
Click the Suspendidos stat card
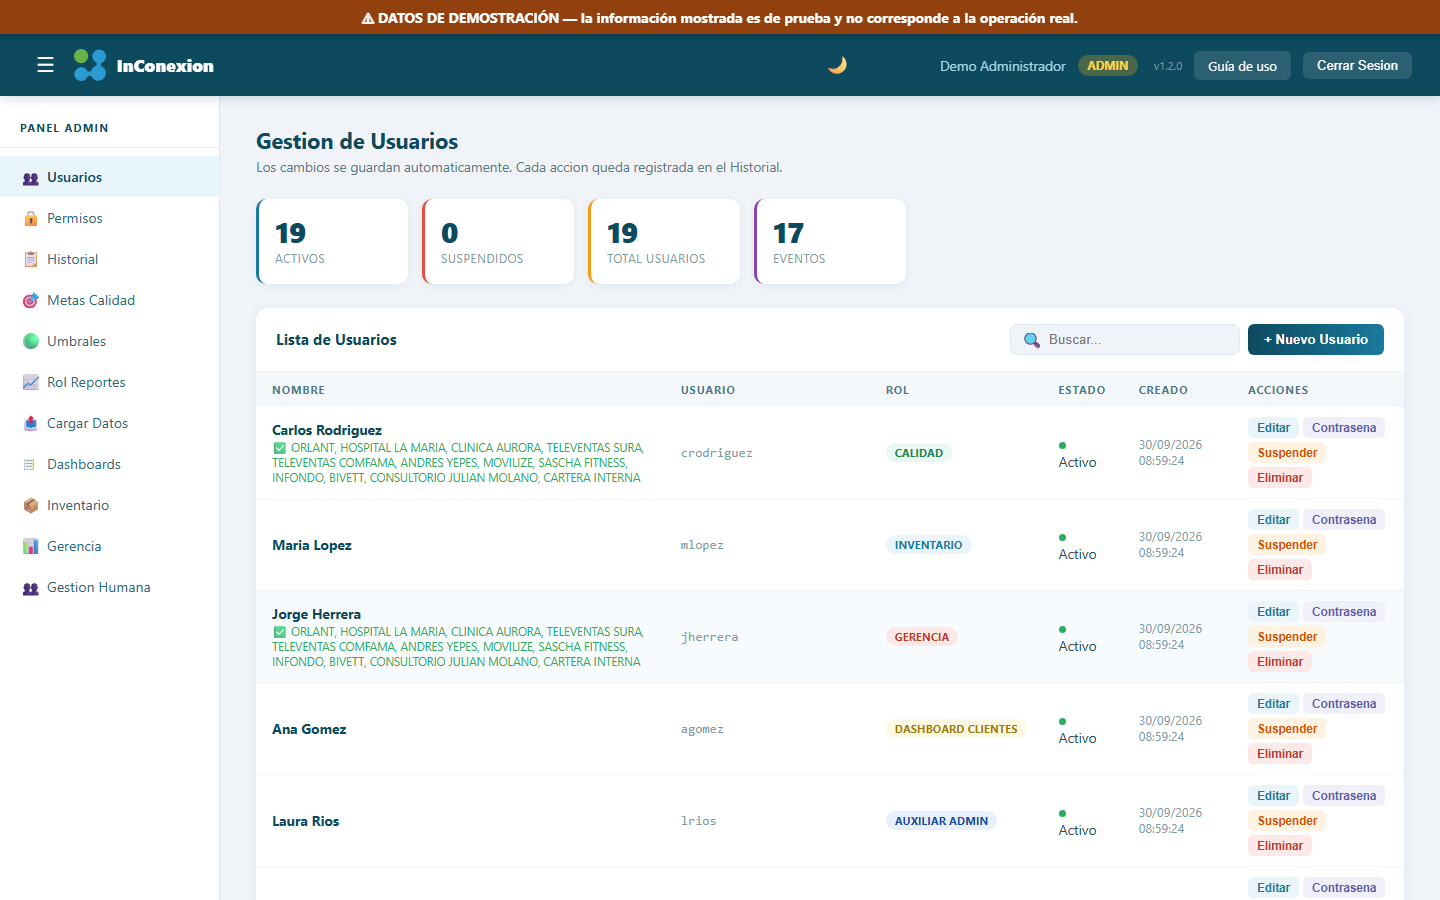pyautogui.click(x=498, y=241)
